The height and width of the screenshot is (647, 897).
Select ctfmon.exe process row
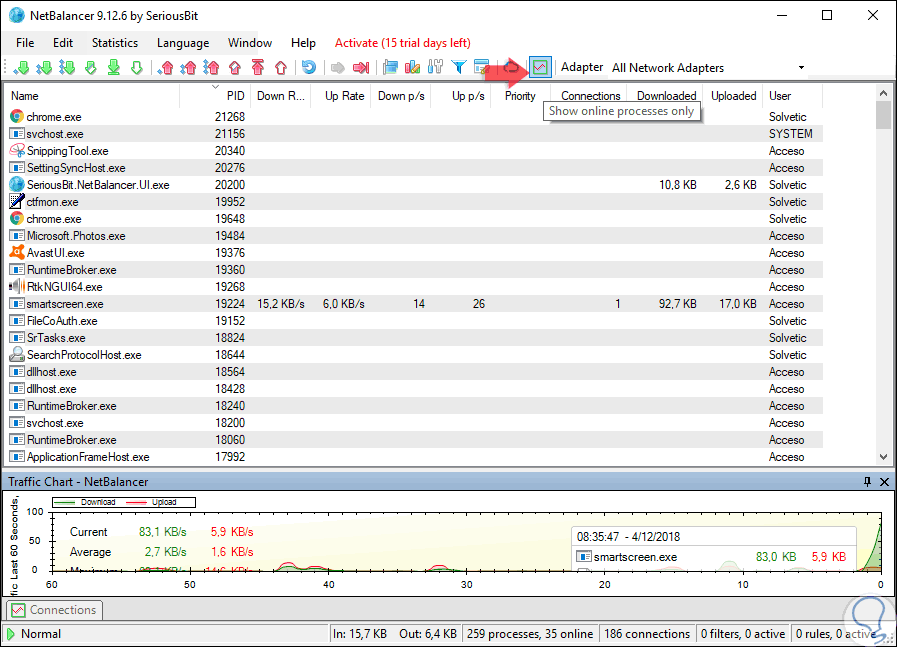pyautogui.click(x=415, y=202)
